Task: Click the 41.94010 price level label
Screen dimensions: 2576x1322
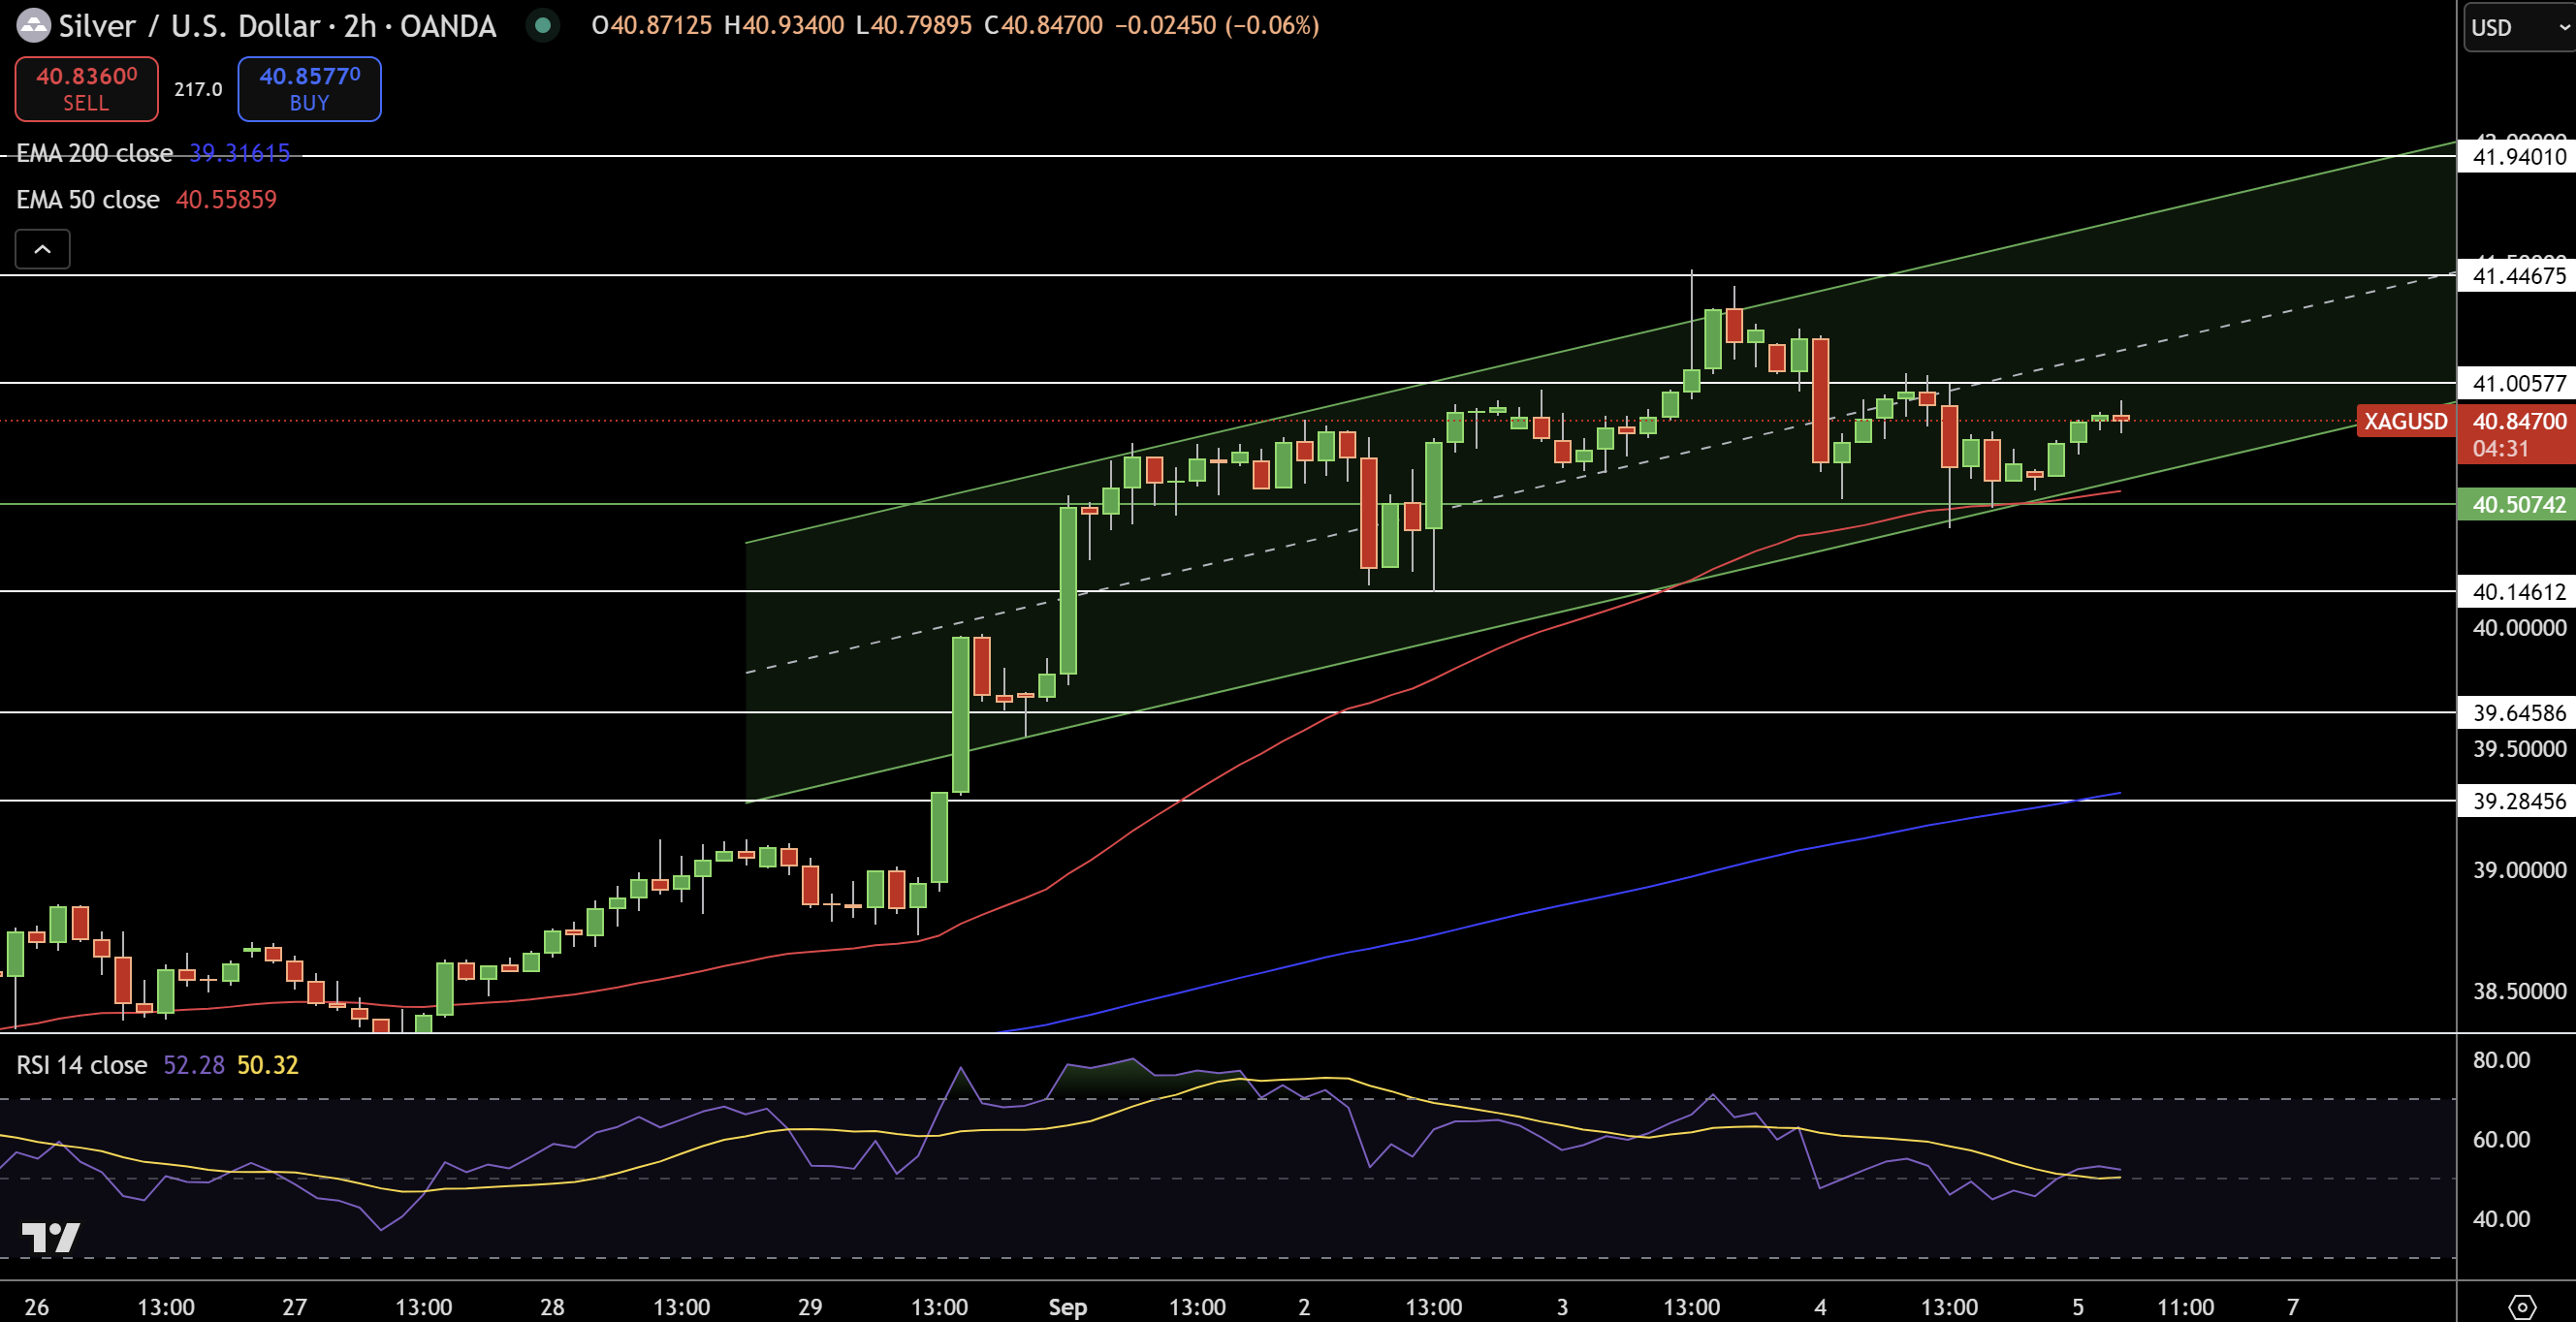Action: pos(2518,157)
